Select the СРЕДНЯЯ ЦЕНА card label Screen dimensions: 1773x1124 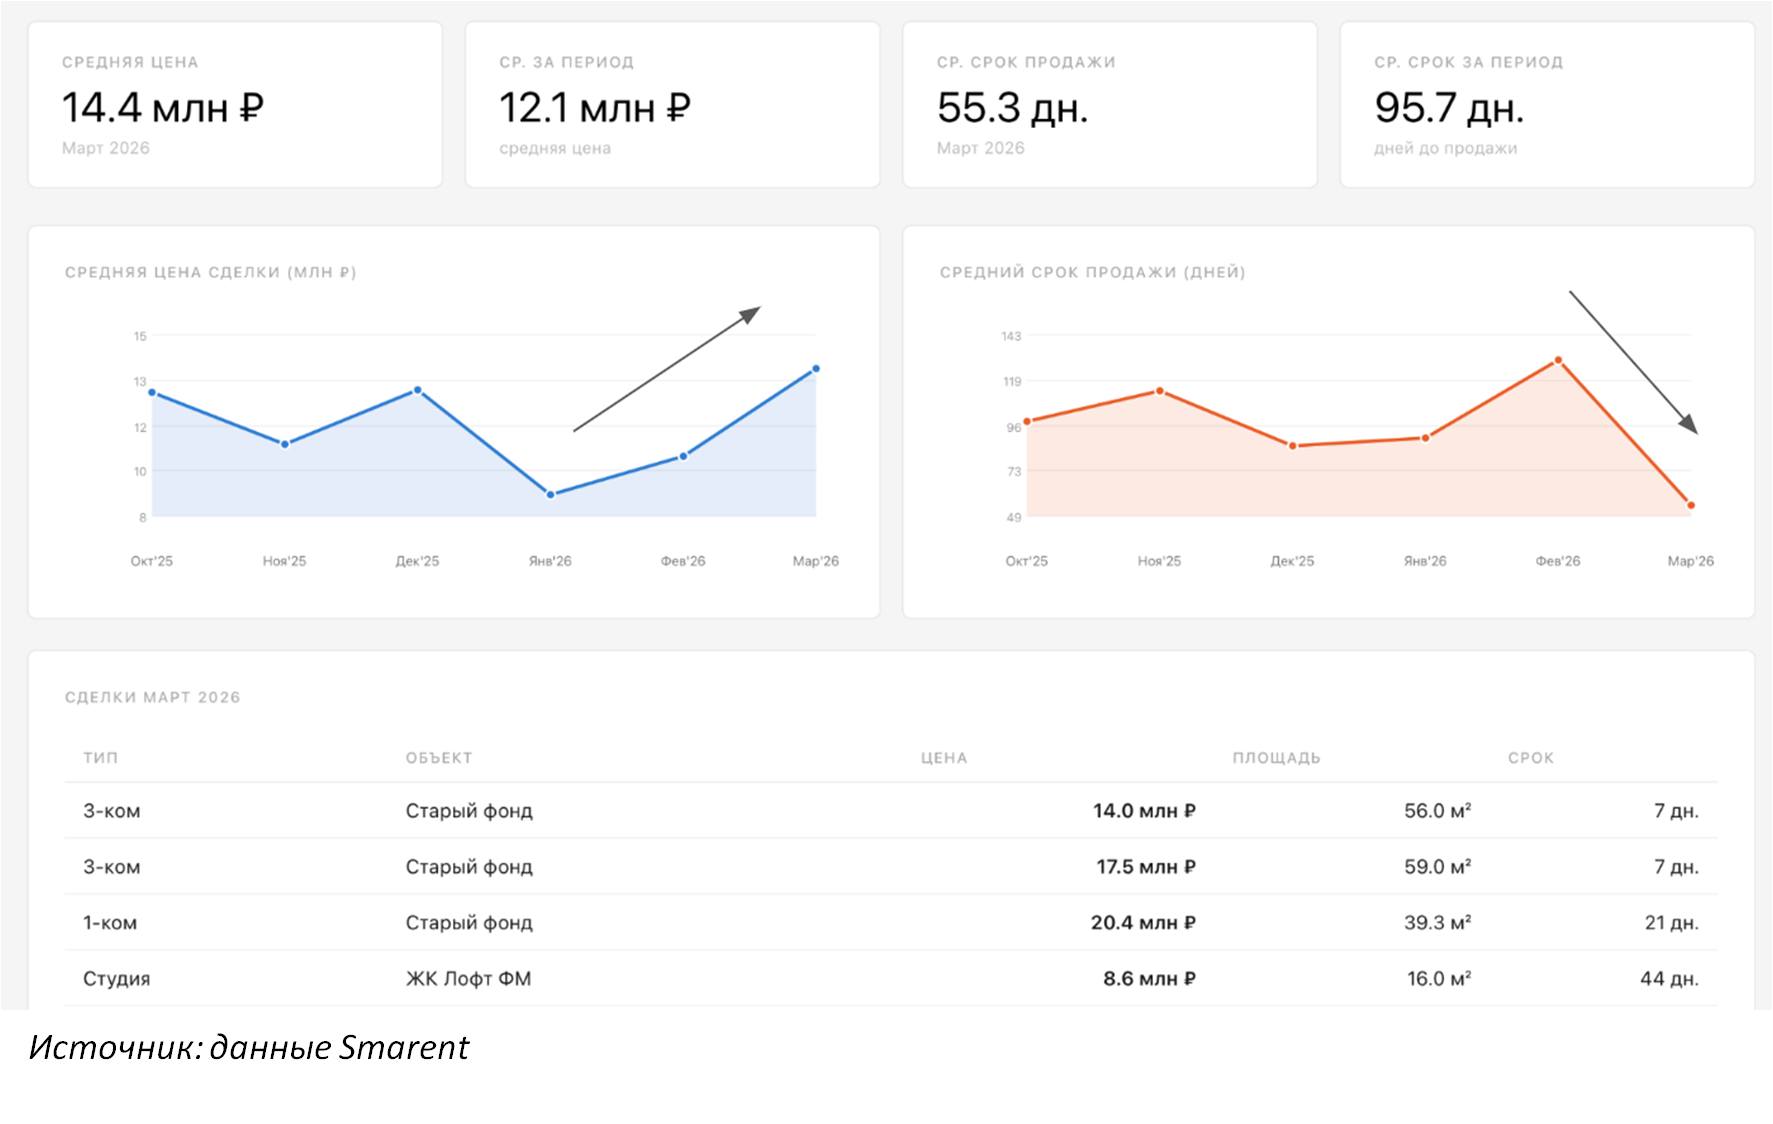click(x=130, y=62)
